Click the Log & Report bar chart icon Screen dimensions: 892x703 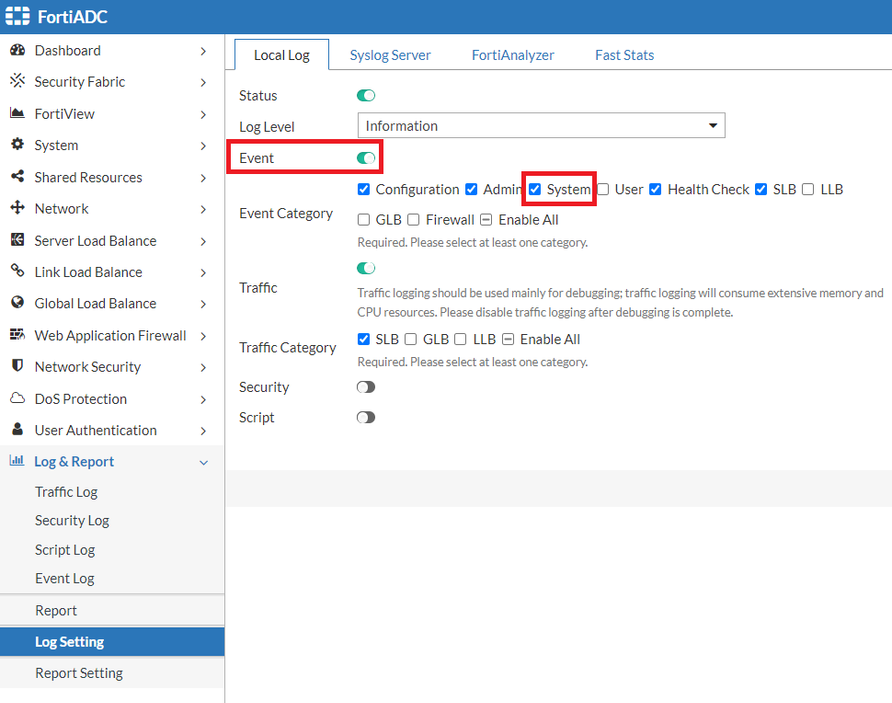(17, 461)
